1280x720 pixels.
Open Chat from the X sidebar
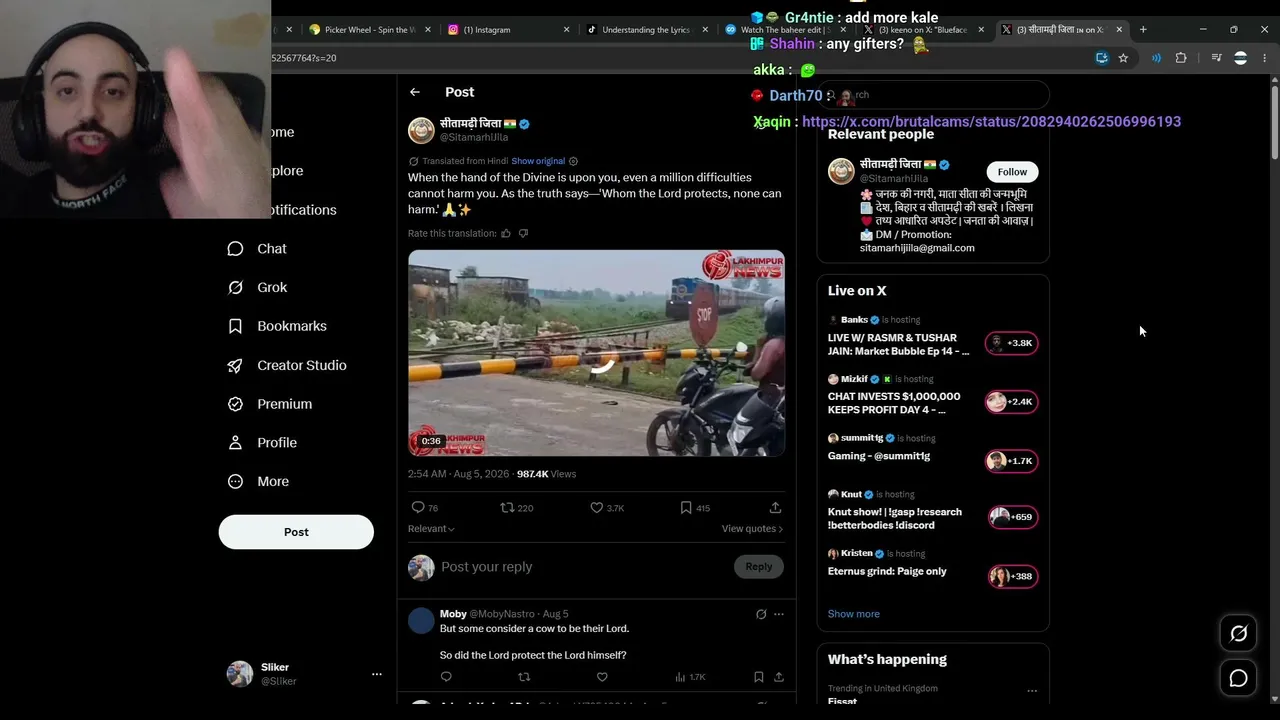257,249
